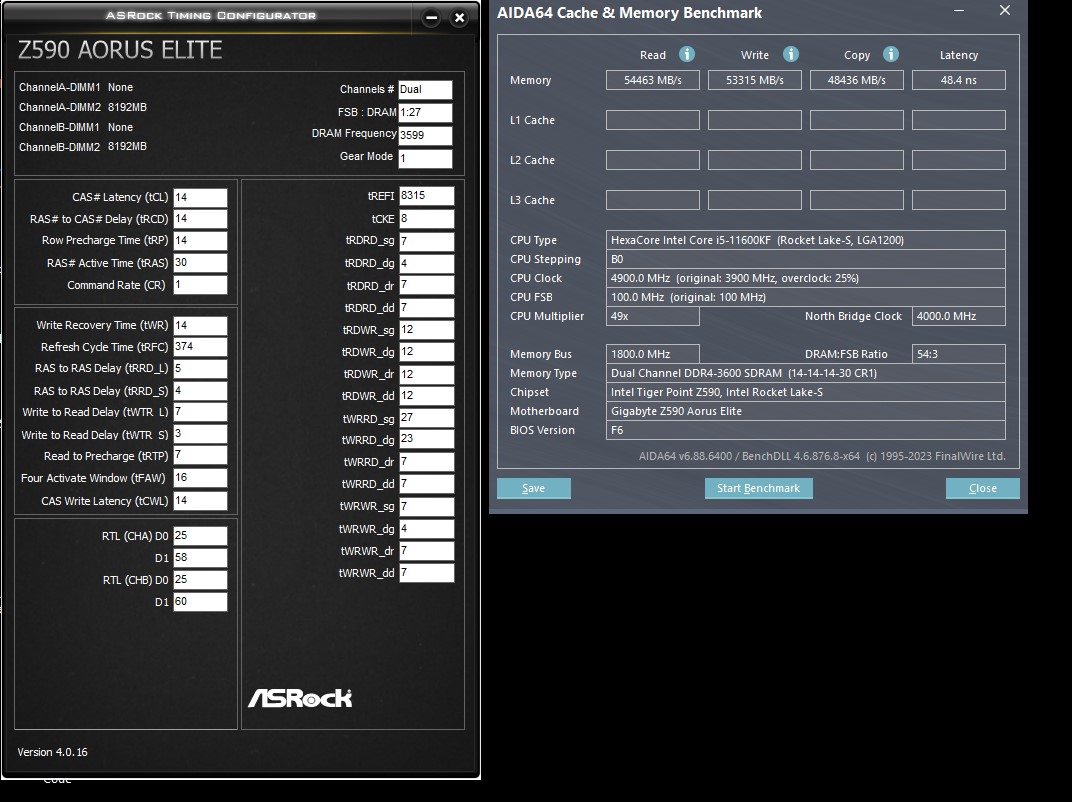Select the tRCD value field
The image size is (1072, 802).
[200, 219]
